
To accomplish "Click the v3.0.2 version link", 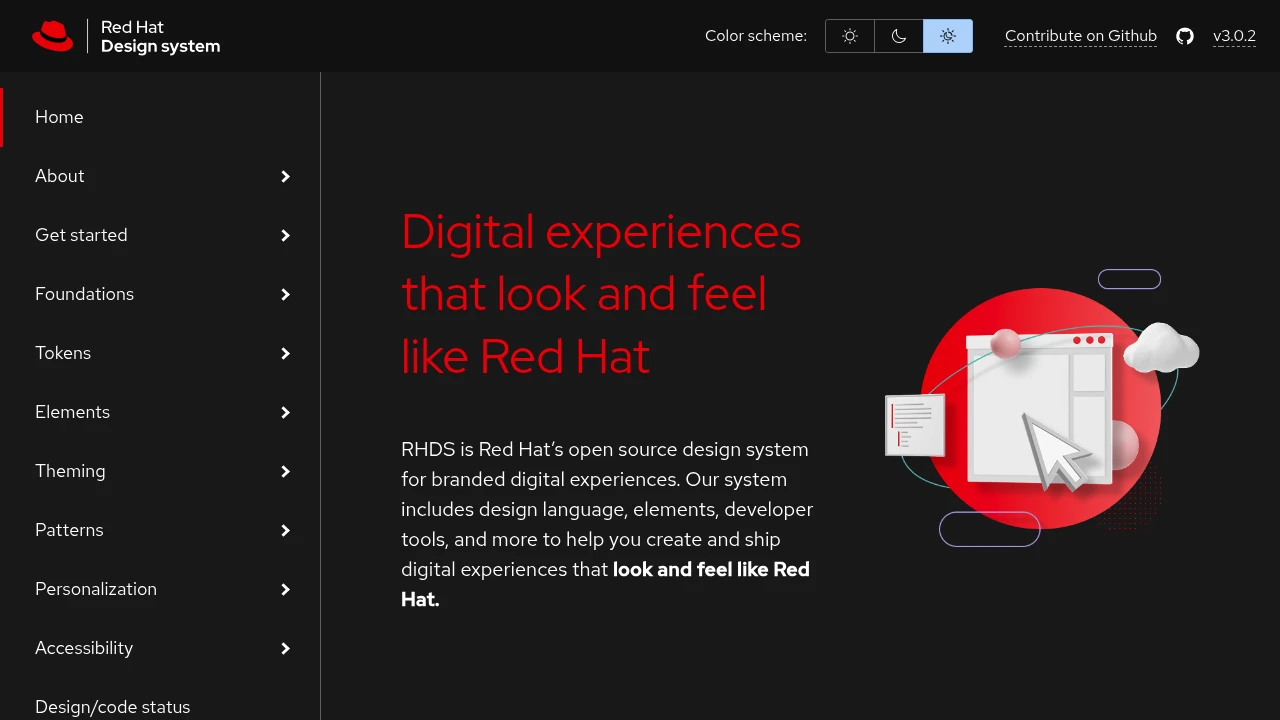I will [1234, 36].
